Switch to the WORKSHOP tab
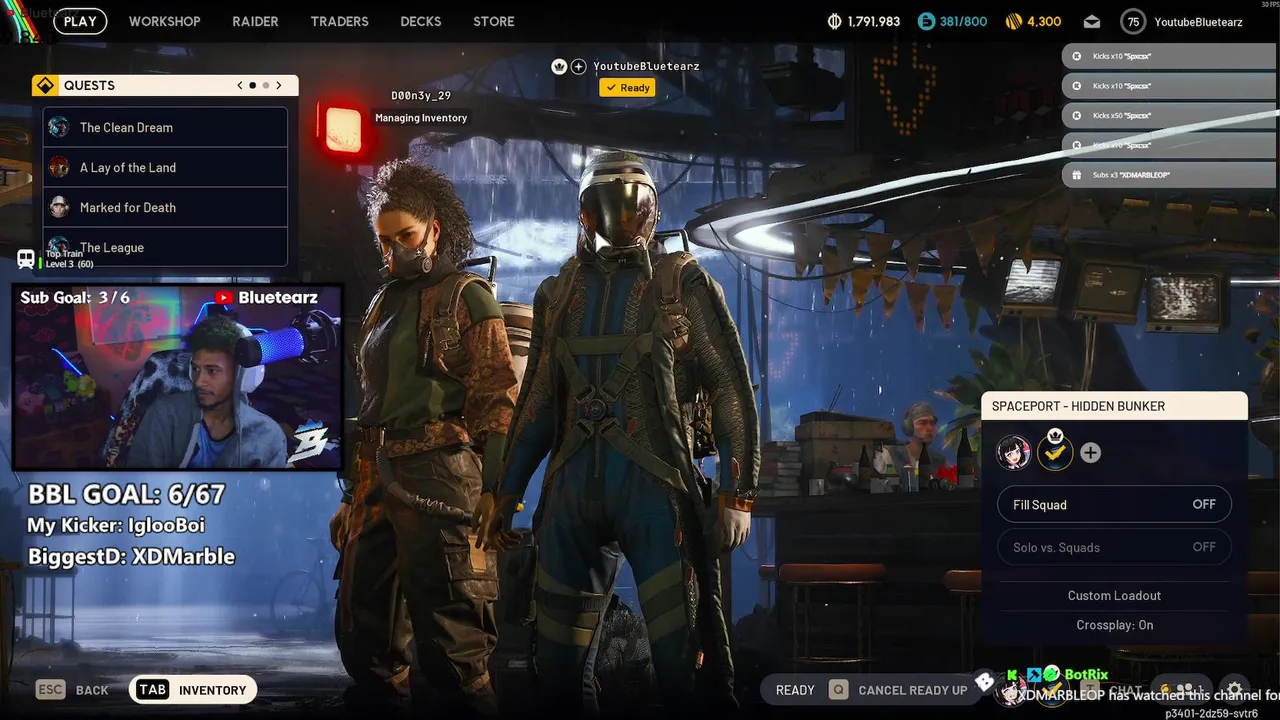 click(164, 21)
